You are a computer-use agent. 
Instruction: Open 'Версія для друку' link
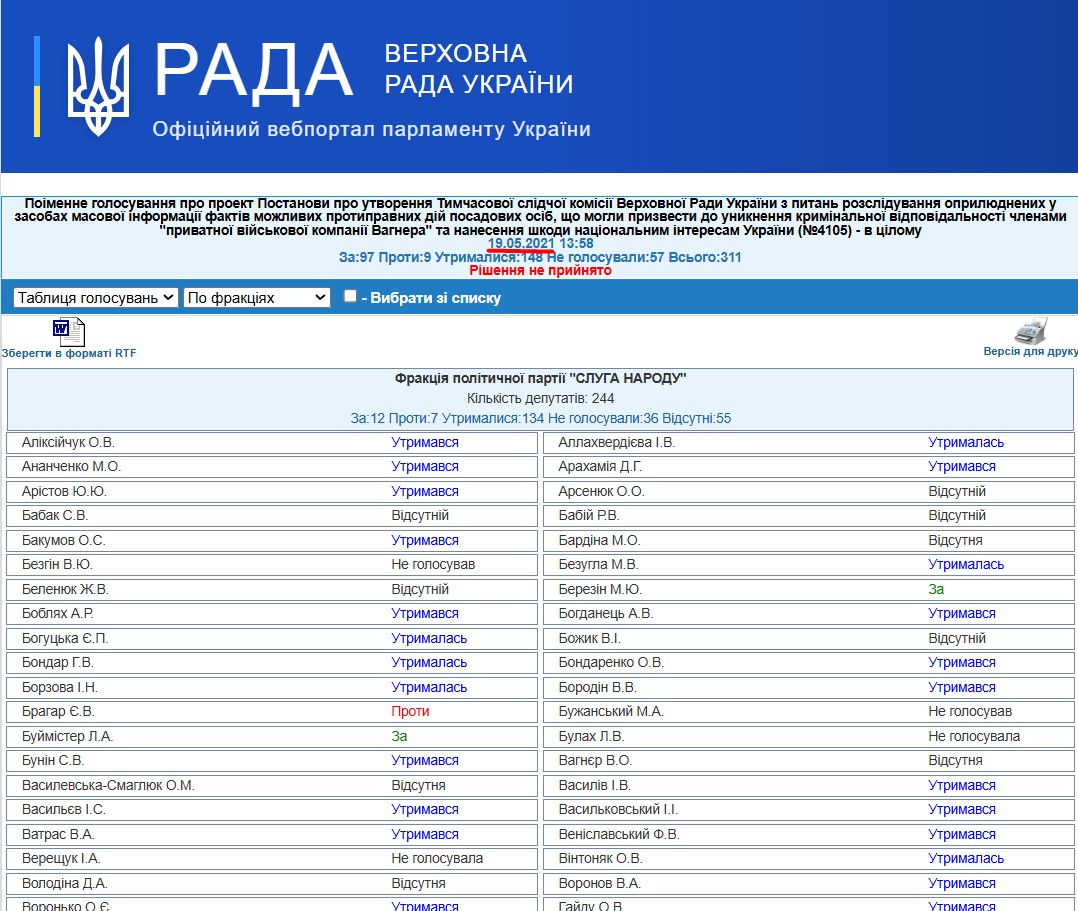coord(1031,351)
